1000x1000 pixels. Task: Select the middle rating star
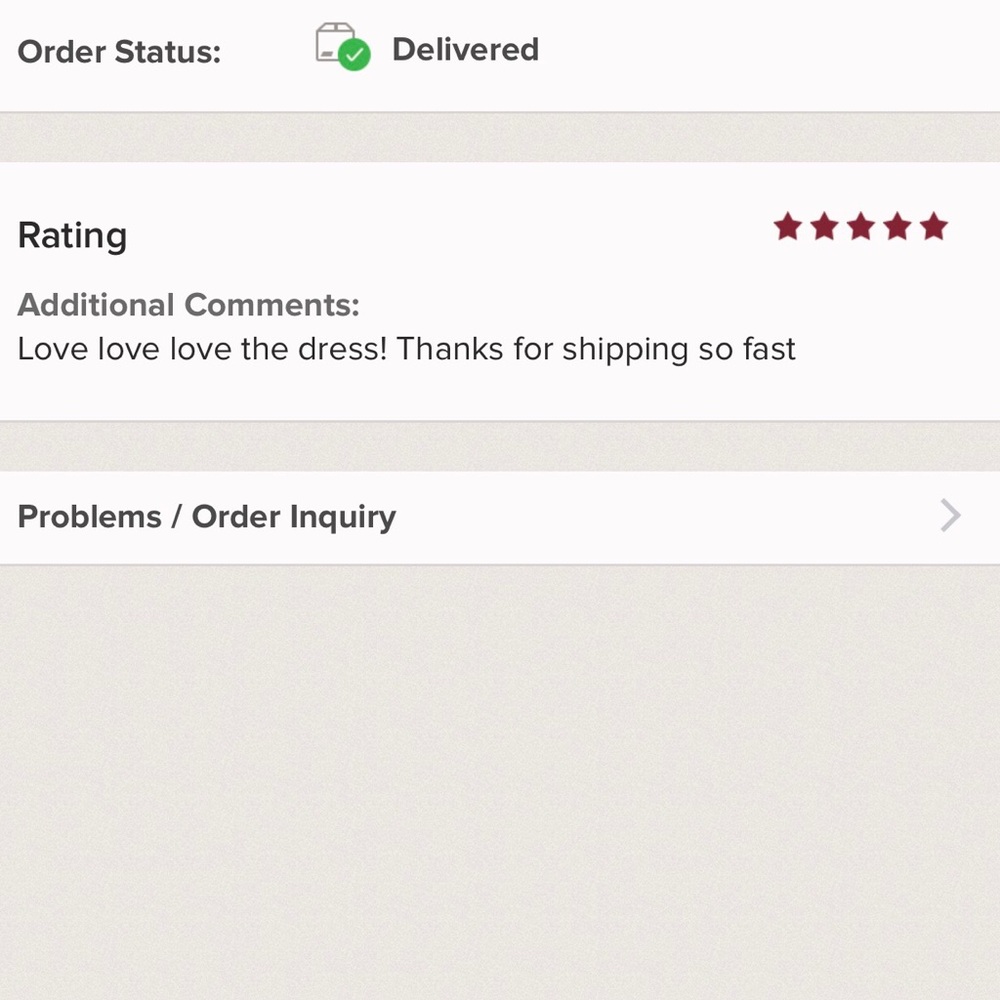point(861,227)
